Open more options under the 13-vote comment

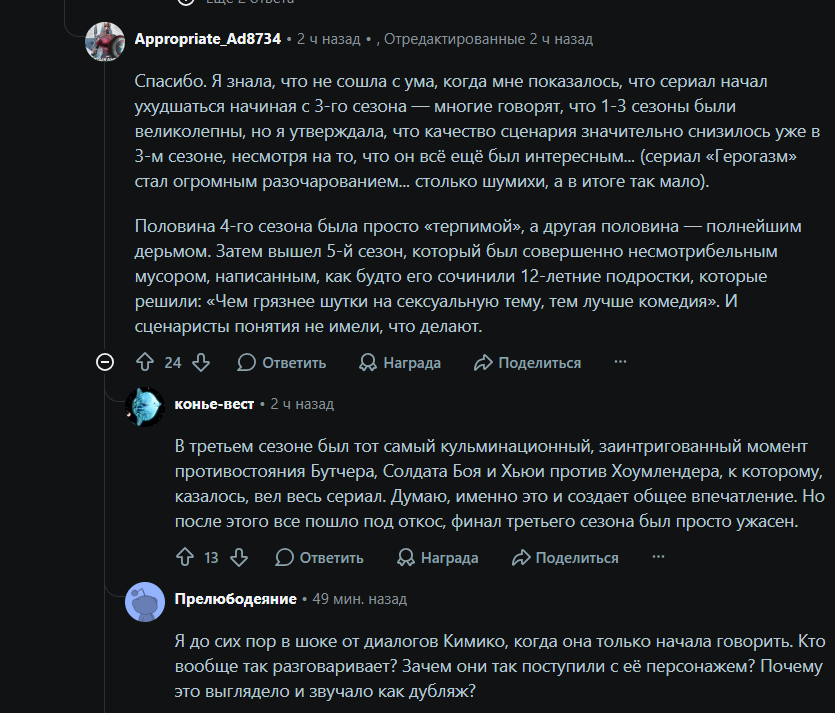pyautogui.click(x=658, y=557)
